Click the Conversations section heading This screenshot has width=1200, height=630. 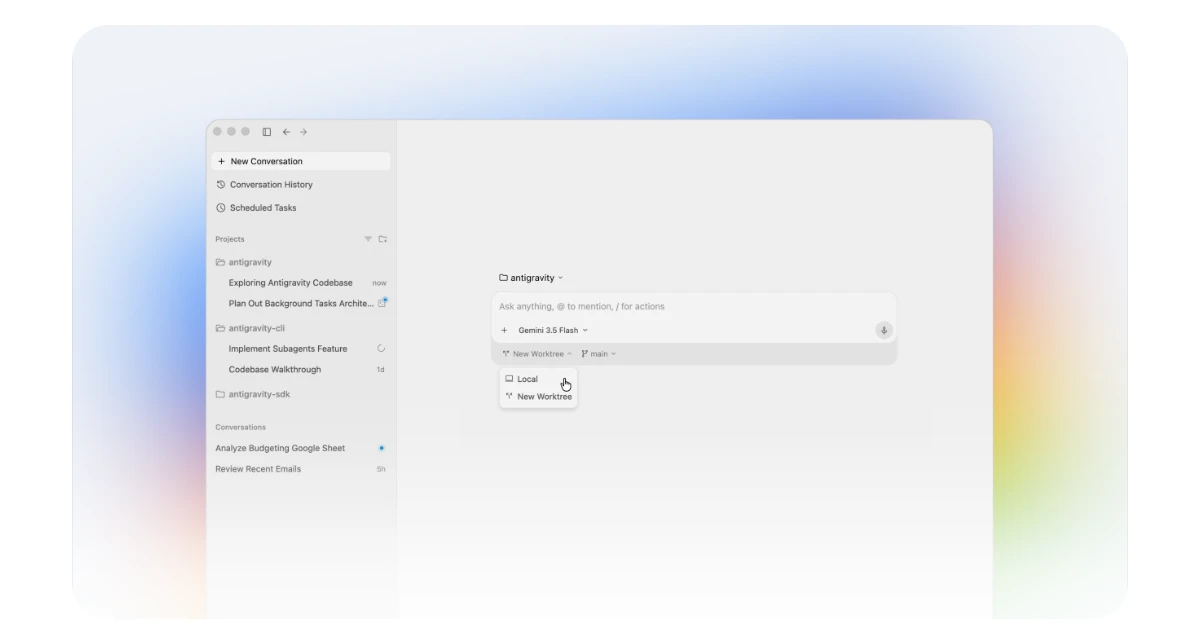point(241,427)
